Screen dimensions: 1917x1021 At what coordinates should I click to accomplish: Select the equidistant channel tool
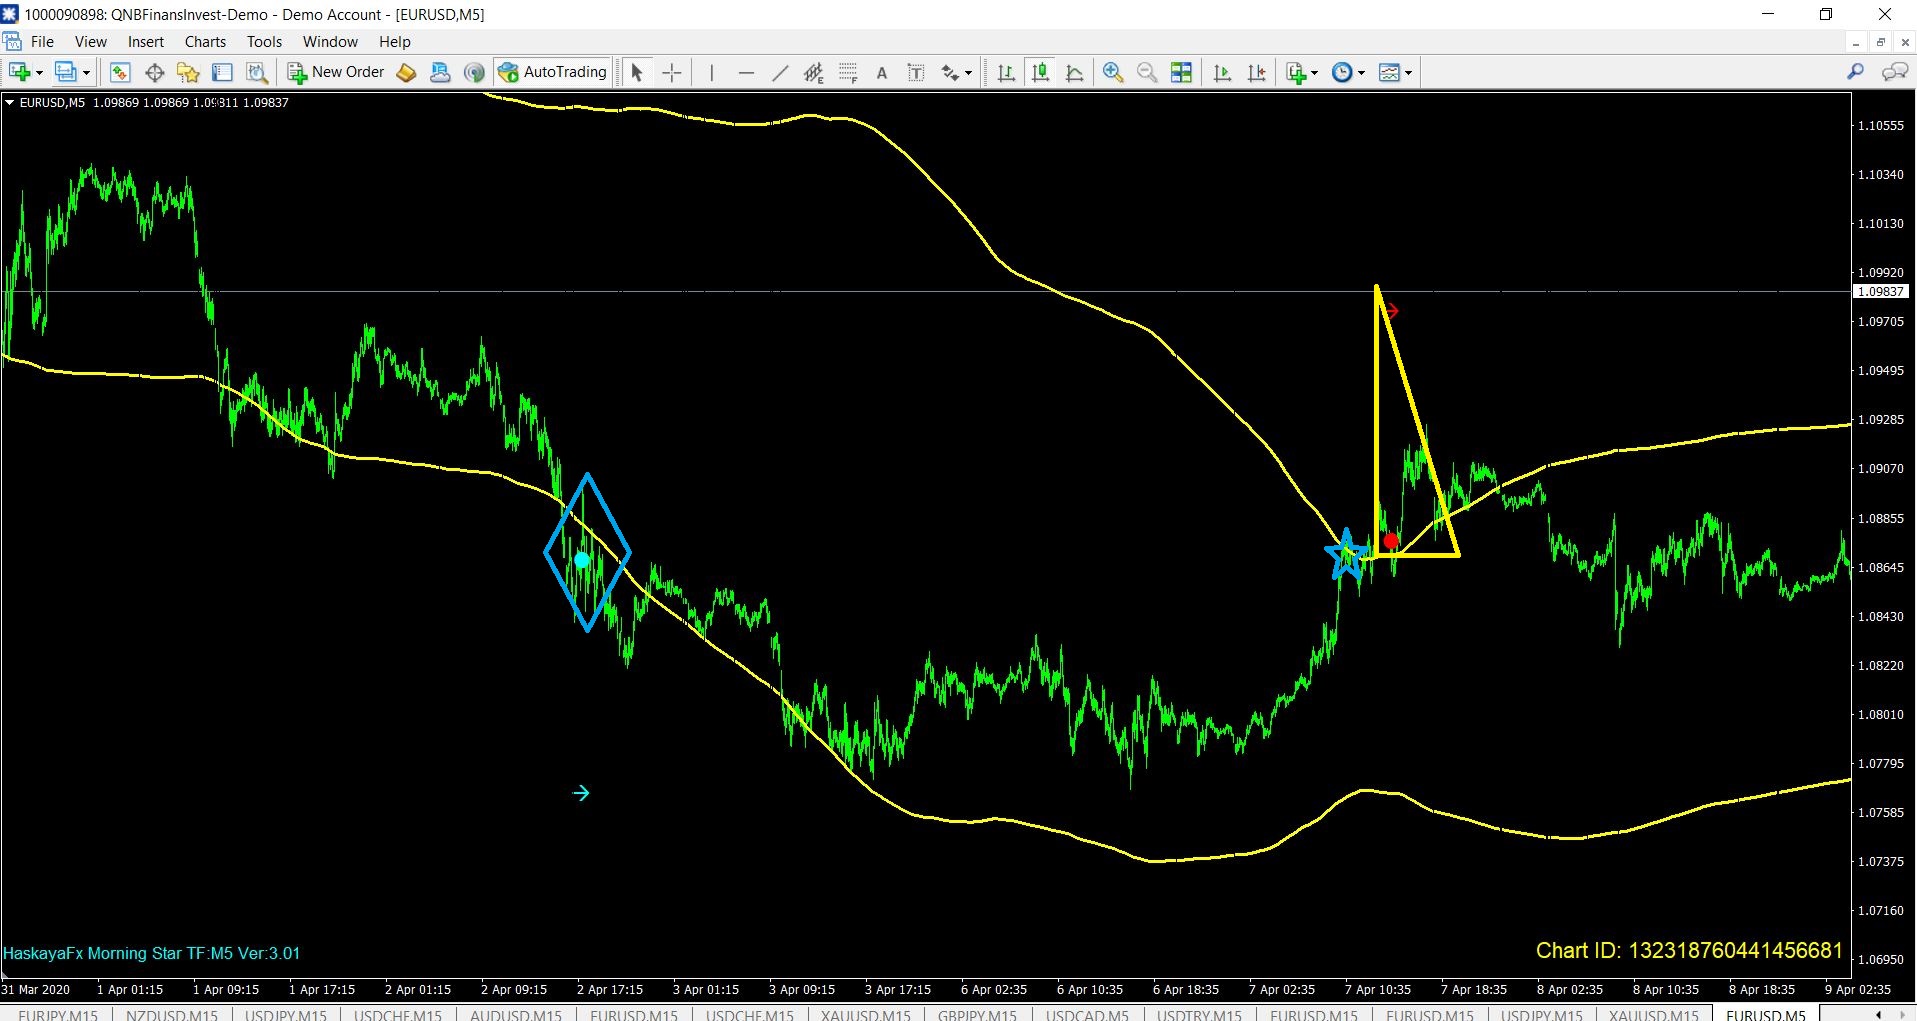(814, 72)
